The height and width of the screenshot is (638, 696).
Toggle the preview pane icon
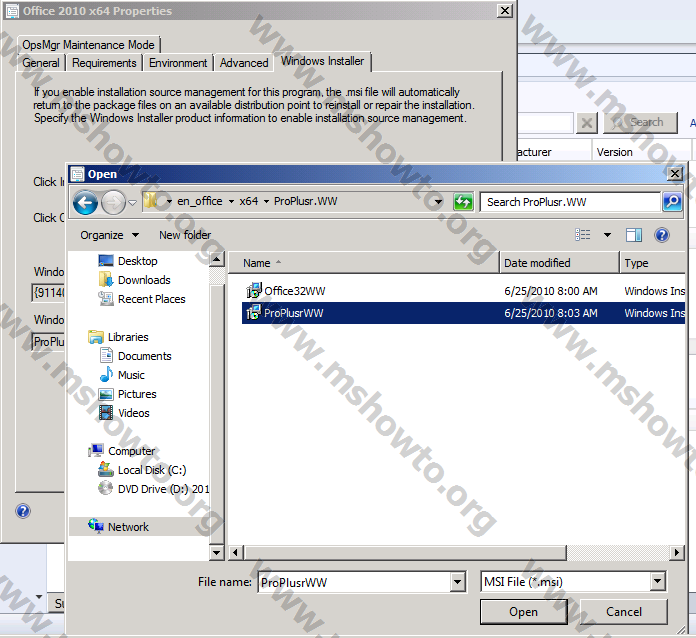[634, 235]
